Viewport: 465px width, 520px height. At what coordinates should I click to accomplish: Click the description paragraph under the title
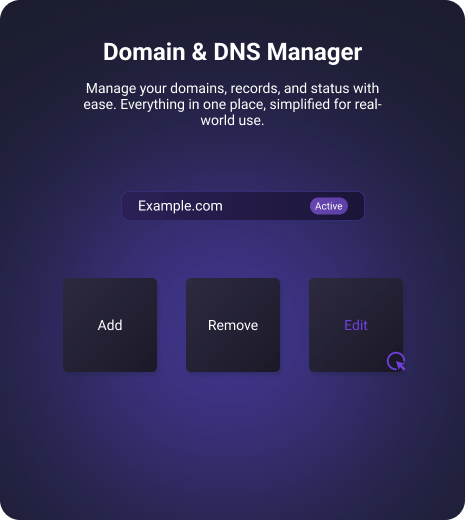(232, 104)
